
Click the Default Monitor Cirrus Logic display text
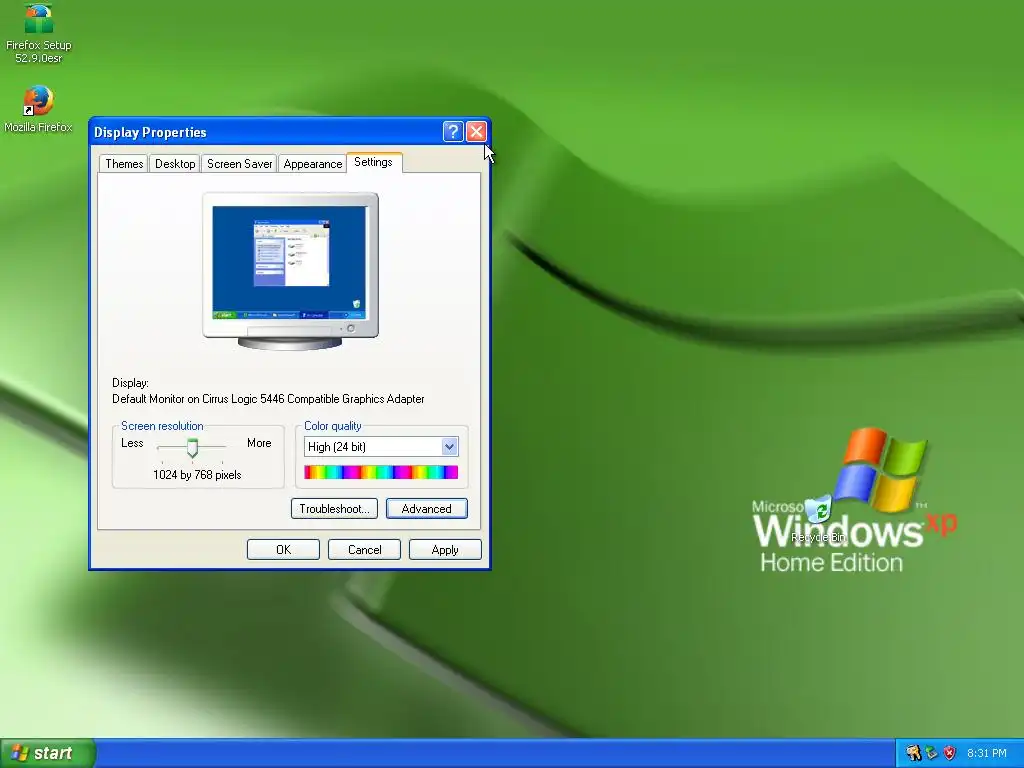[x=268, y=399]
